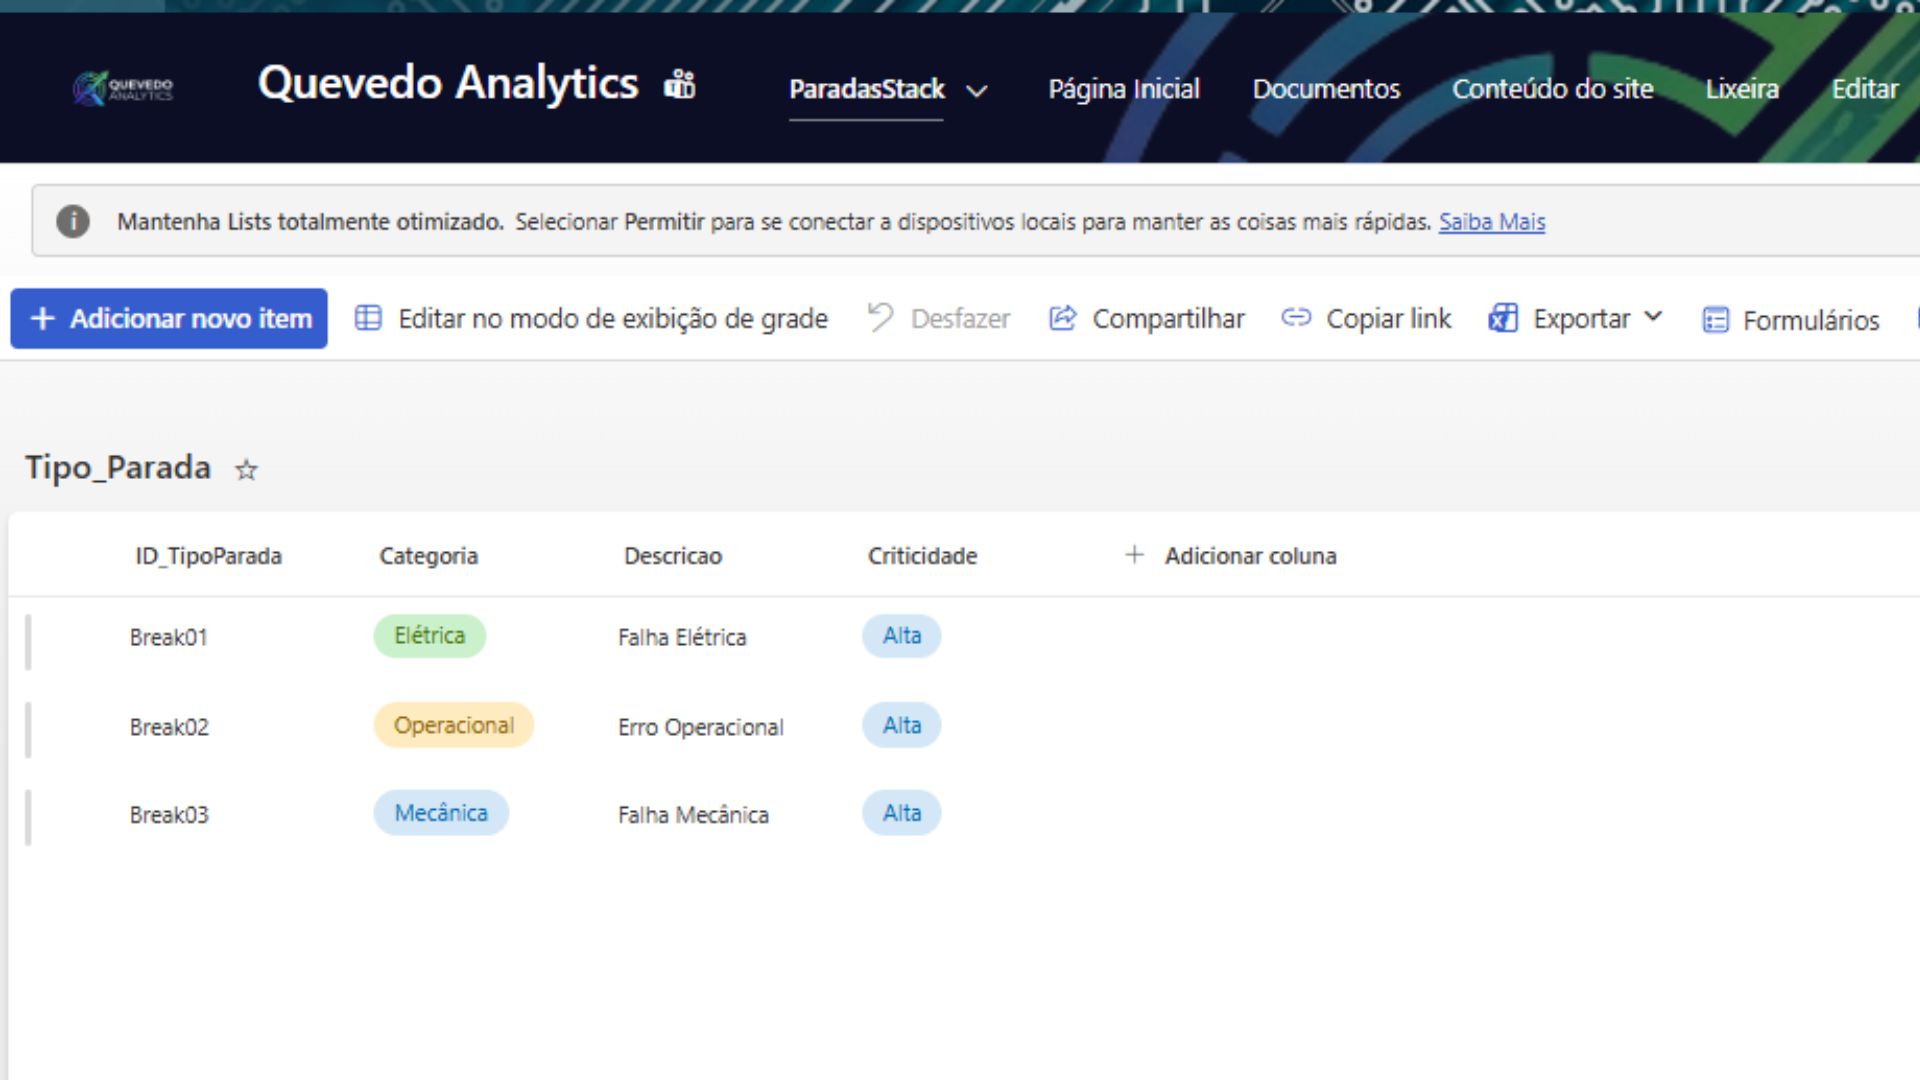Screen dimensions: 1920x1080
Task: Go to Documentos in the navigation
Action: [1326, 89]
